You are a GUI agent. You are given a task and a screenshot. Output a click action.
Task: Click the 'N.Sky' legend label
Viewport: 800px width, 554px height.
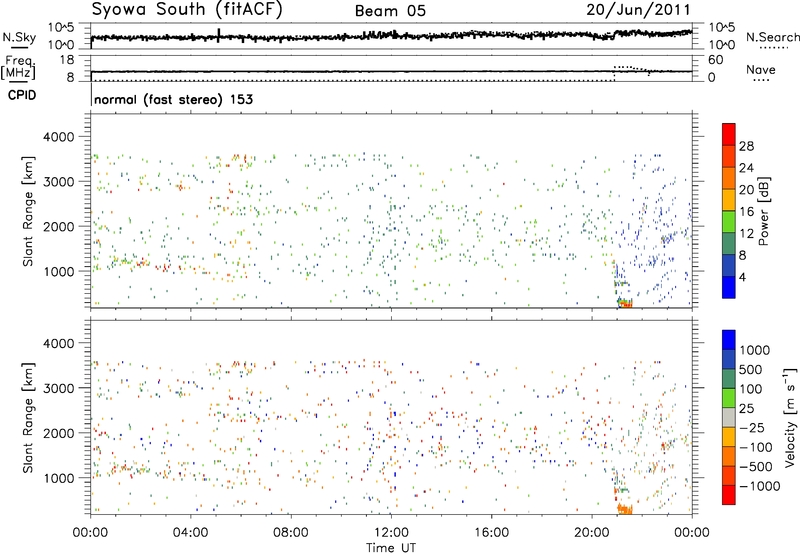(x=19, y=37)
